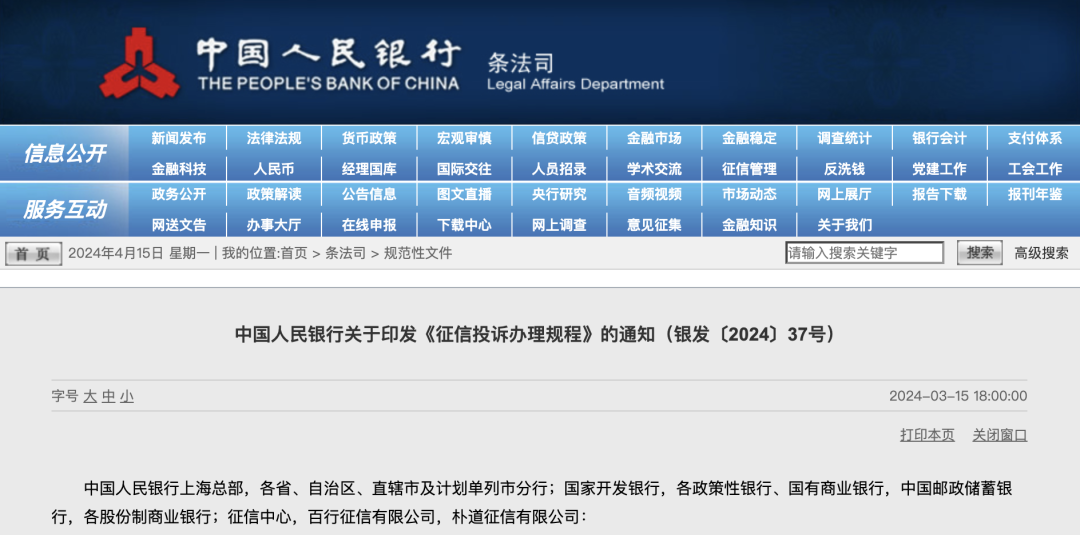Click the 条法司 department title
The image size is (1080, 535).
click(520, 63)
